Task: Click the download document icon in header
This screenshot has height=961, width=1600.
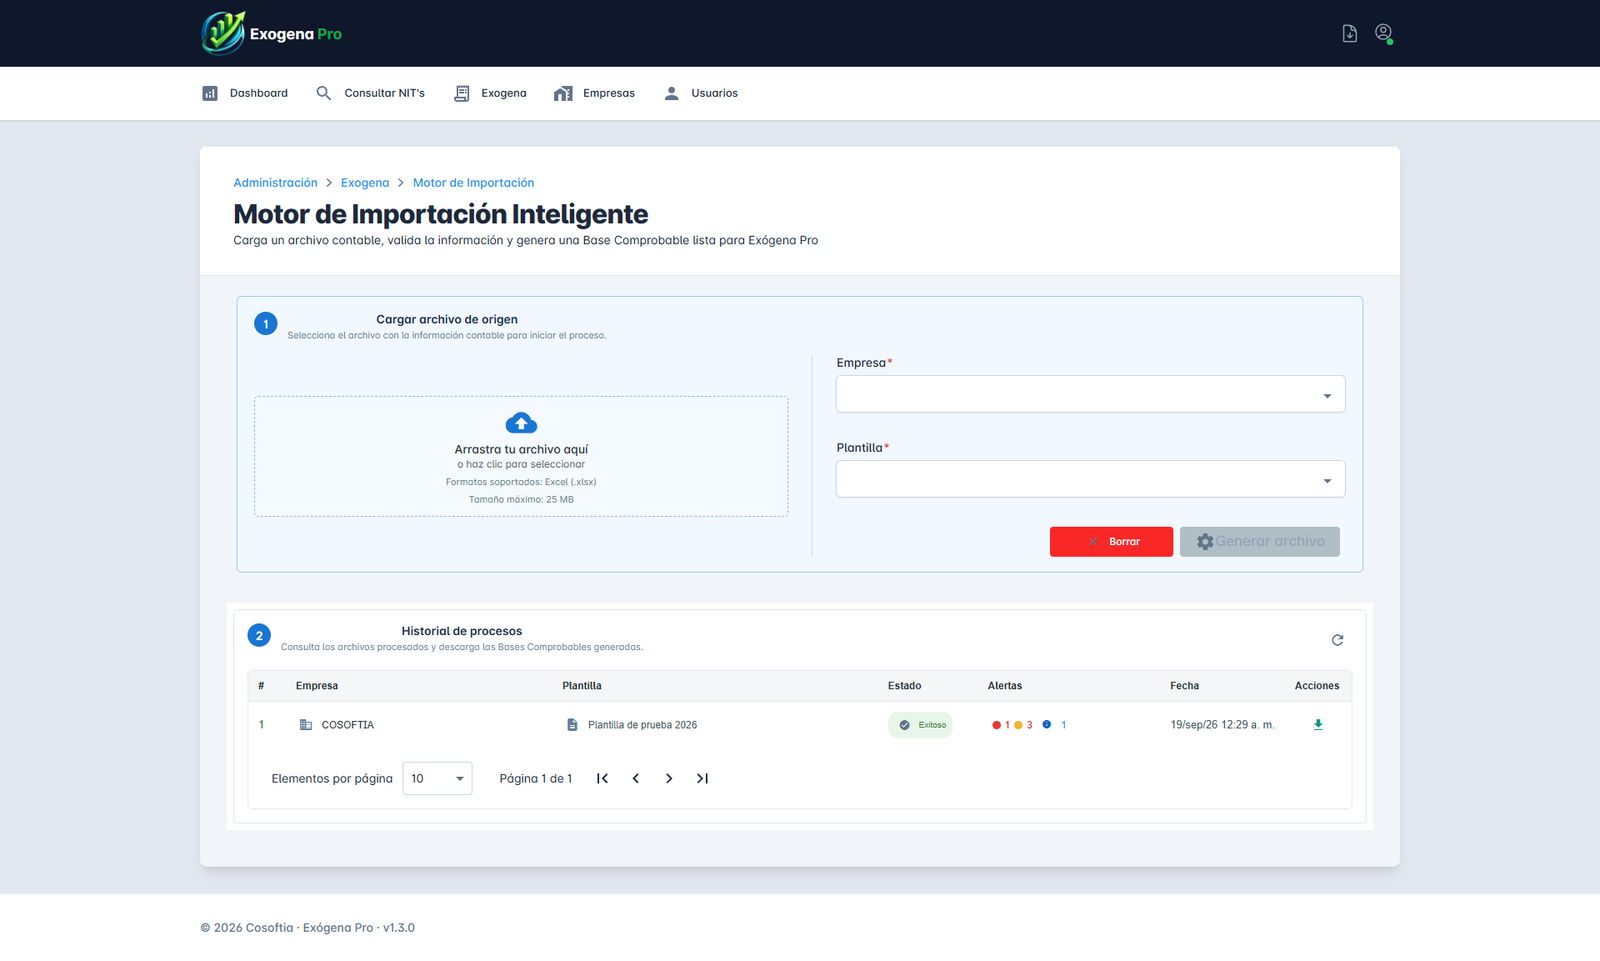Action: tap(1349, 34)
